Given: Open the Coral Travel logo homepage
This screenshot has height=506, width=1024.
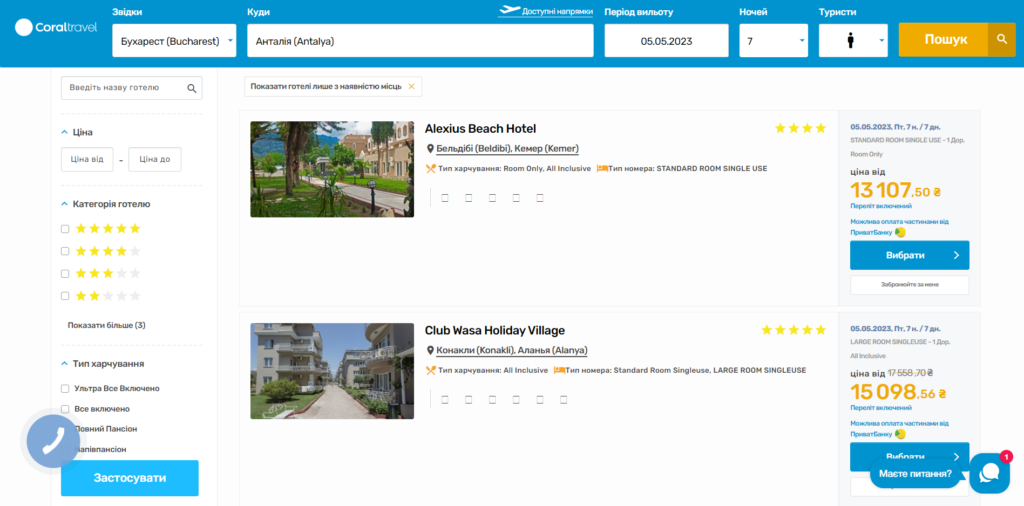Looking at the screenshot, I should [x=56, y=27].
